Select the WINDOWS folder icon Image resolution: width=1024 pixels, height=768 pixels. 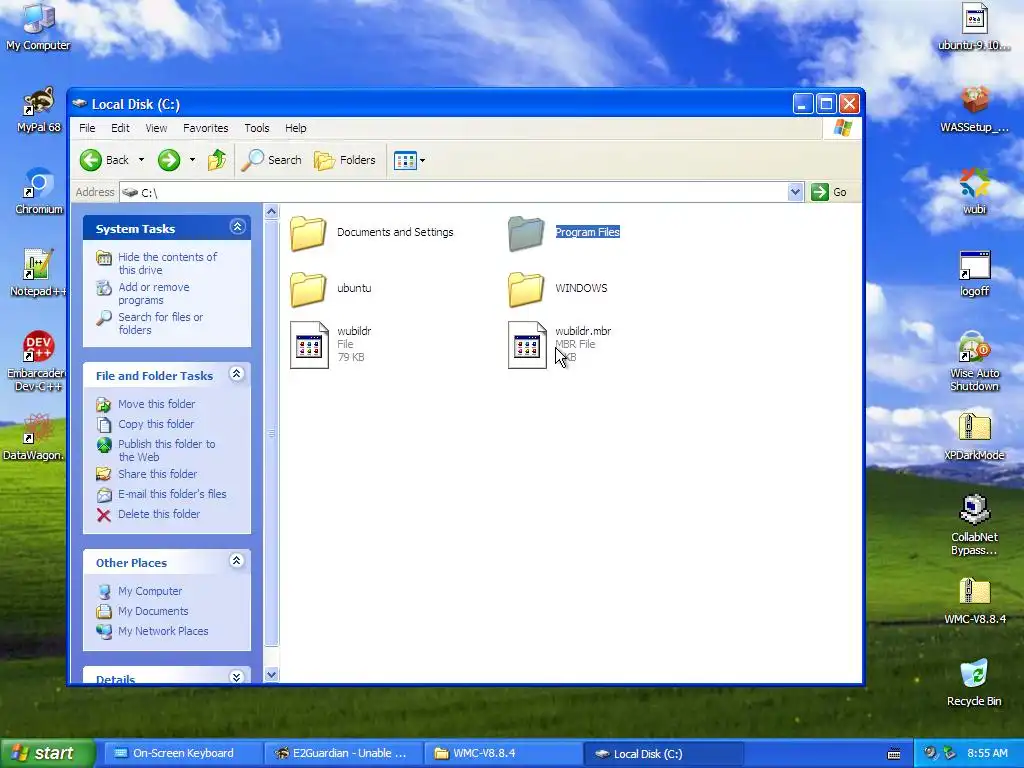click(526, 289)
